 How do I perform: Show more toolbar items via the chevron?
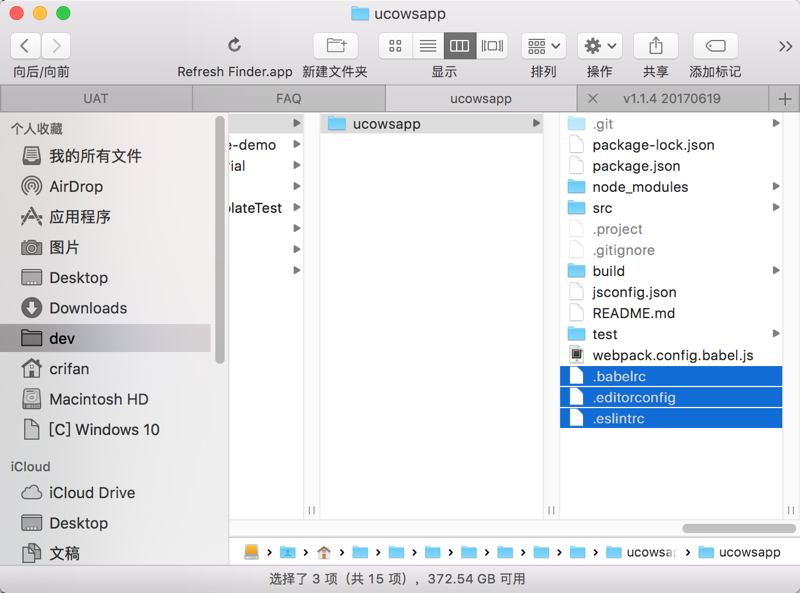click(785, 46)
